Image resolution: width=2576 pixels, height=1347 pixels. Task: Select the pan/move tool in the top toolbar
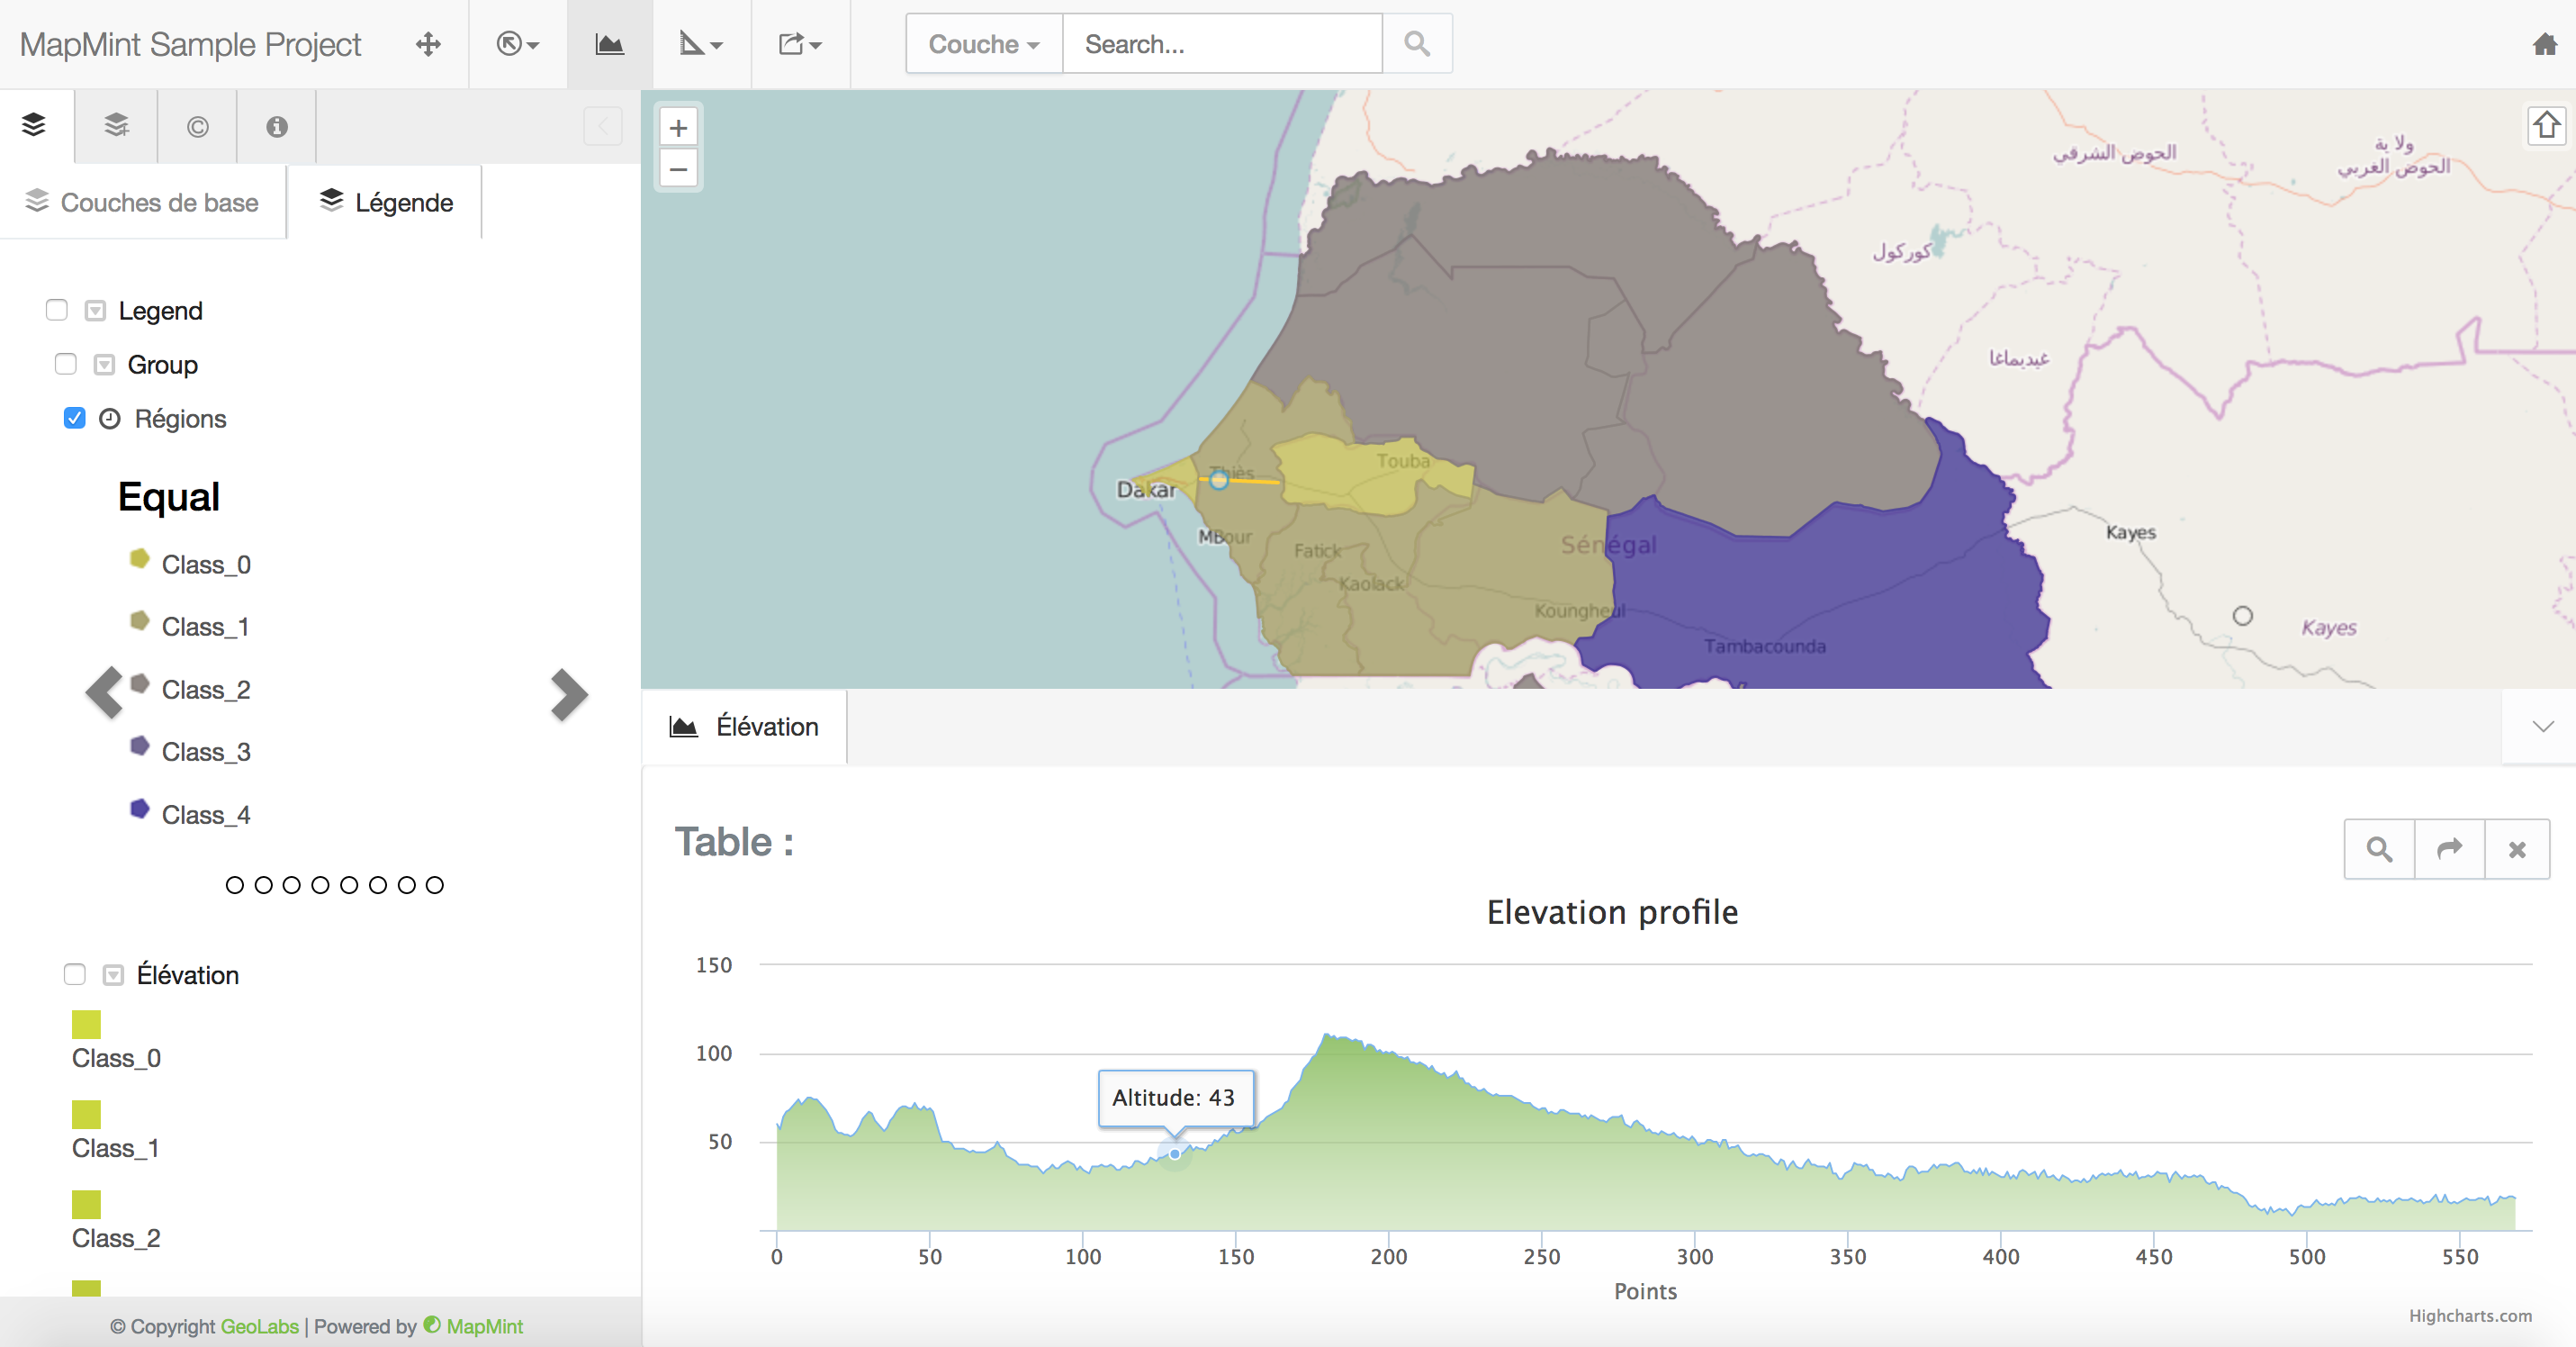click(x=428, y=44)
